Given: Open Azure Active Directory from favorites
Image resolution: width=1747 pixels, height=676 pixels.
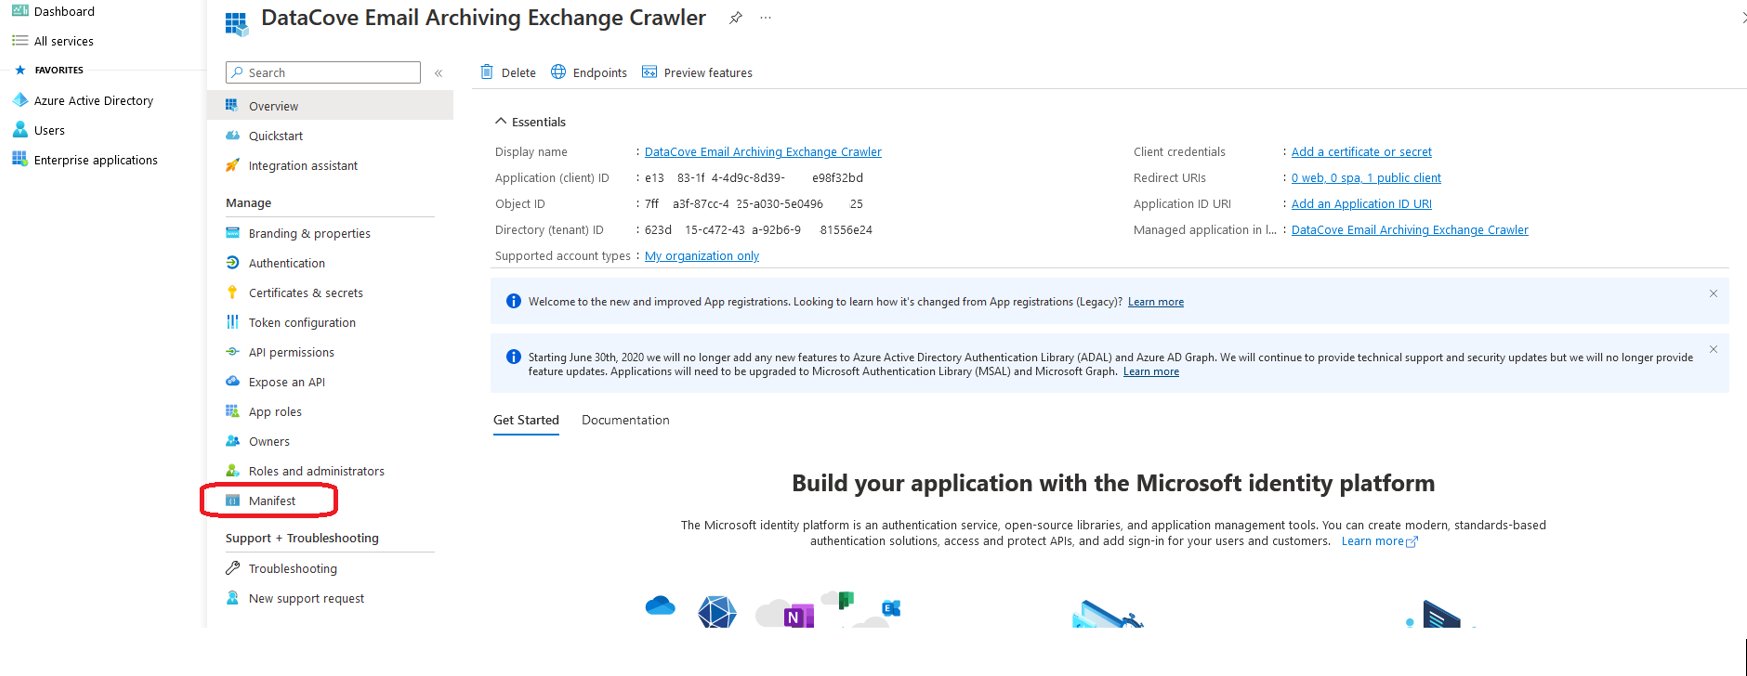Looking at the screenshot, I should coord(93,100).
